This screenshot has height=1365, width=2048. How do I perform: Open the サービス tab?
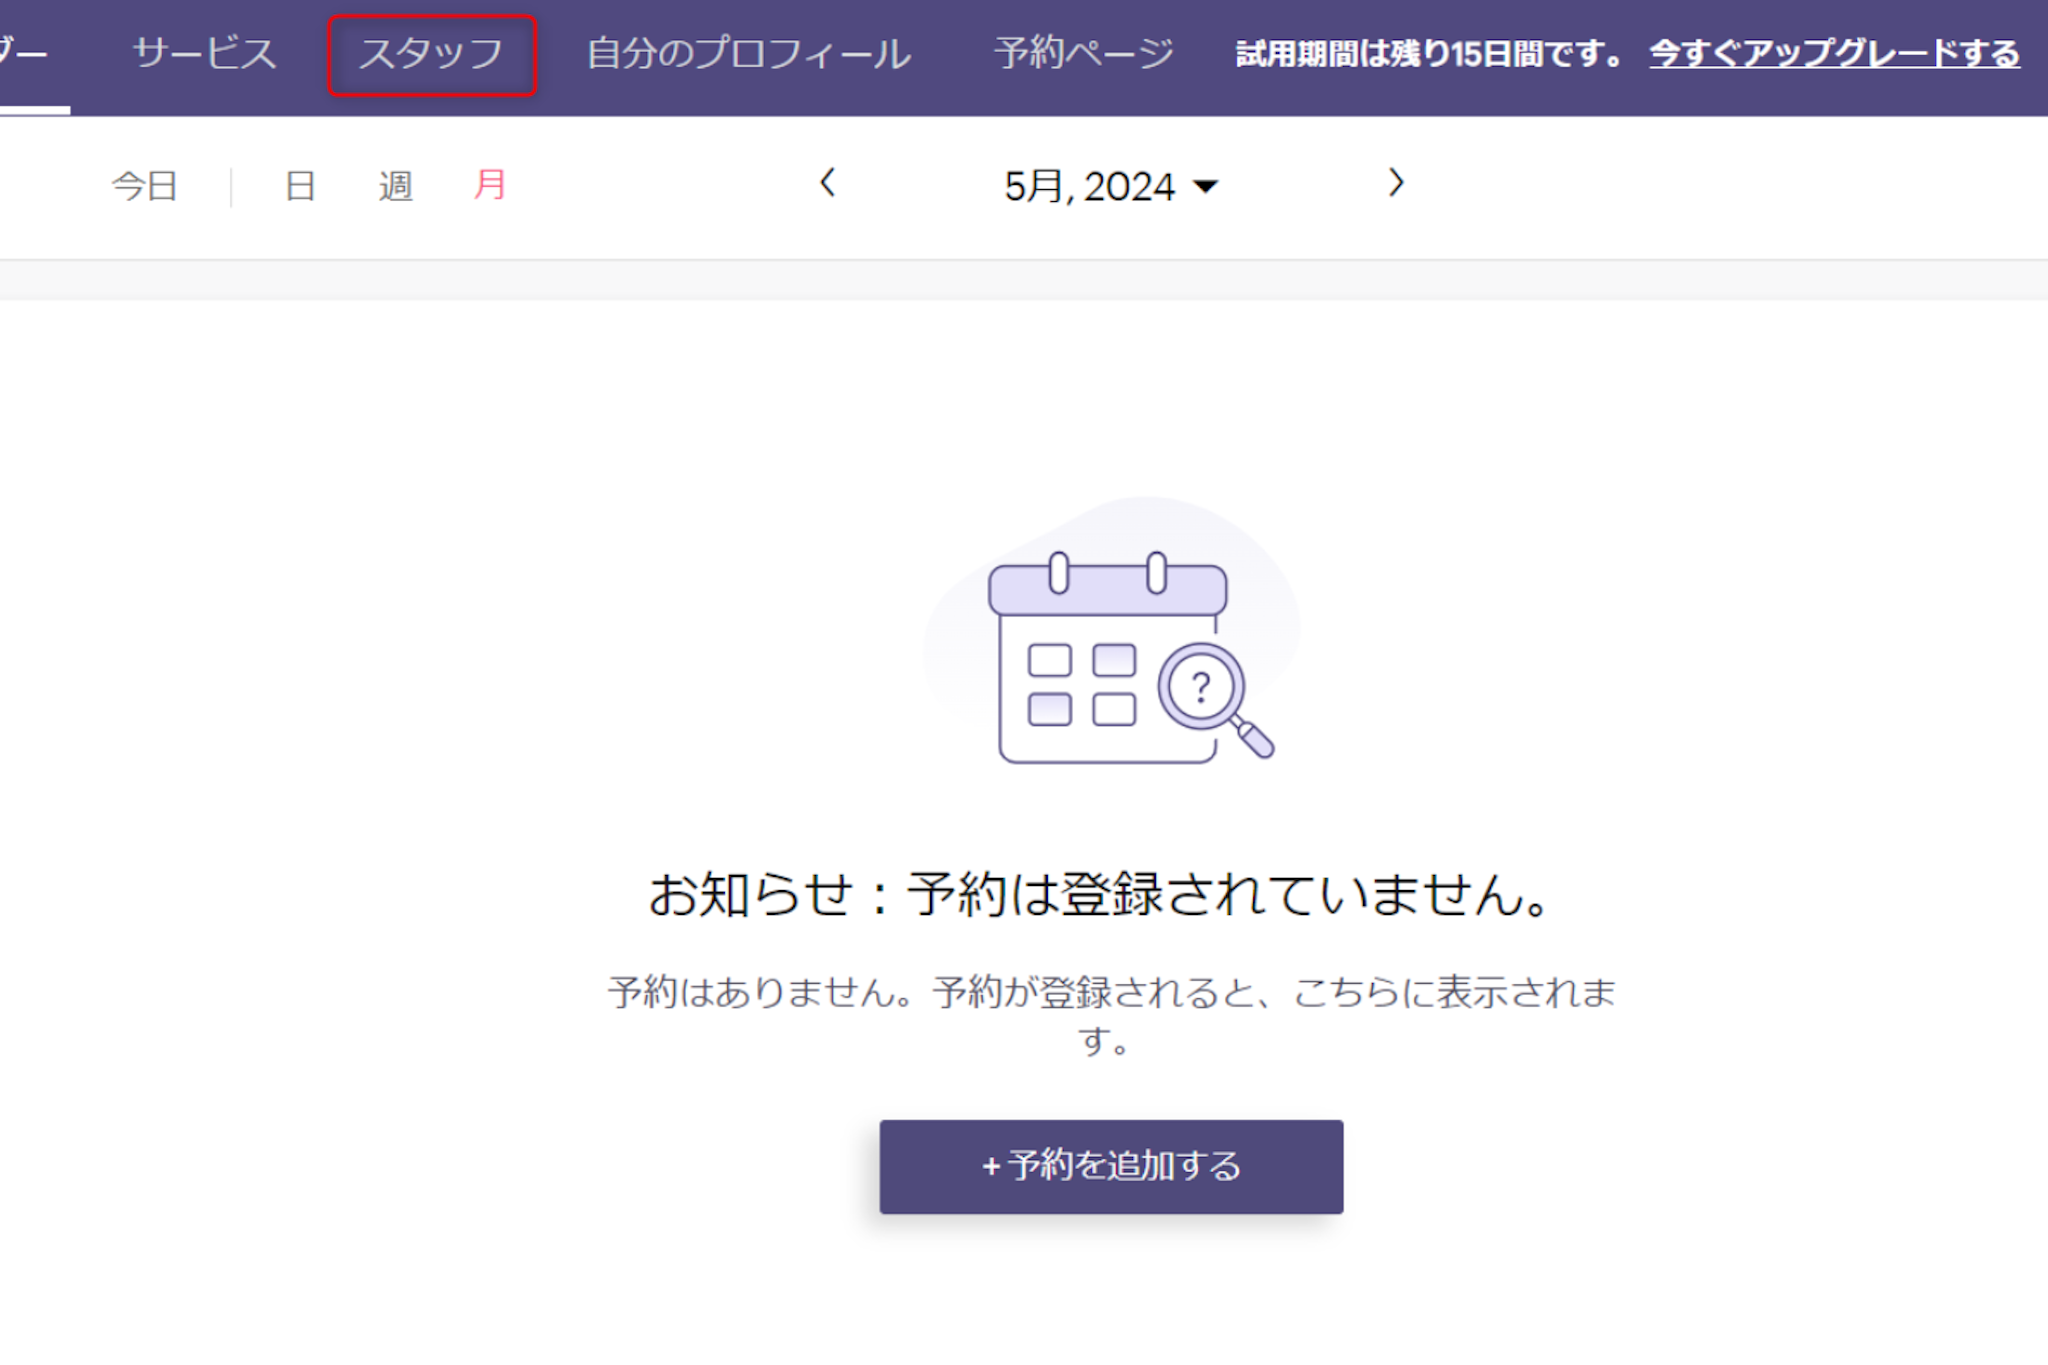[205, 54]
